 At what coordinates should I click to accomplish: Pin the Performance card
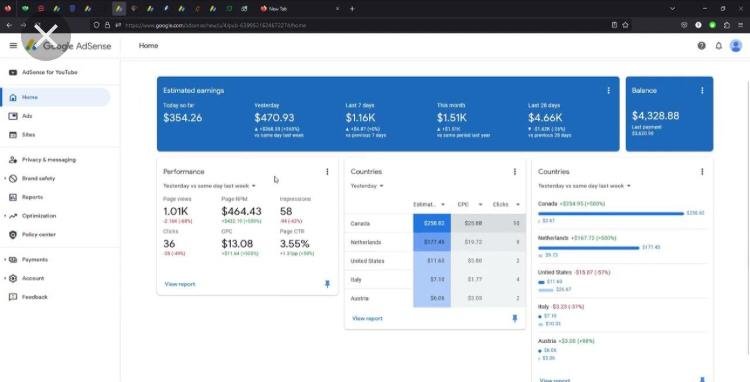(x=327, y=284)
